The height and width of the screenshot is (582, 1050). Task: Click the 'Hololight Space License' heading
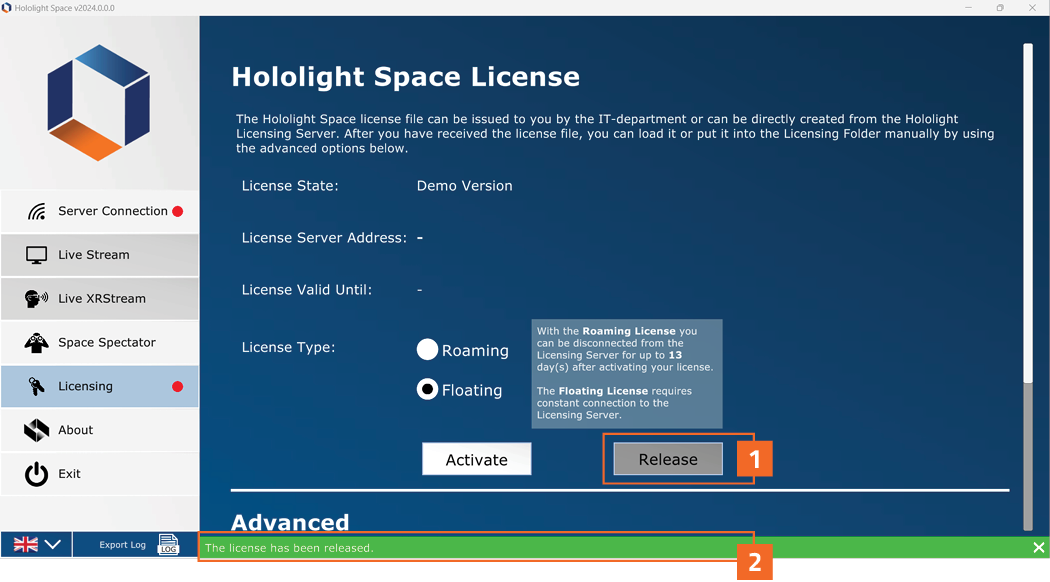point(406,76)
